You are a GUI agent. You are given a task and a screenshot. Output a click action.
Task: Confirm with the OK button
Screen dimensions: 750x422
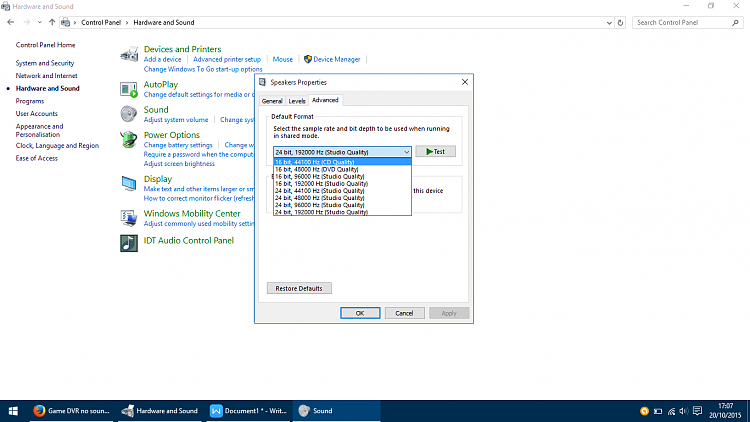pyautogui.click(x=360, y=313)
